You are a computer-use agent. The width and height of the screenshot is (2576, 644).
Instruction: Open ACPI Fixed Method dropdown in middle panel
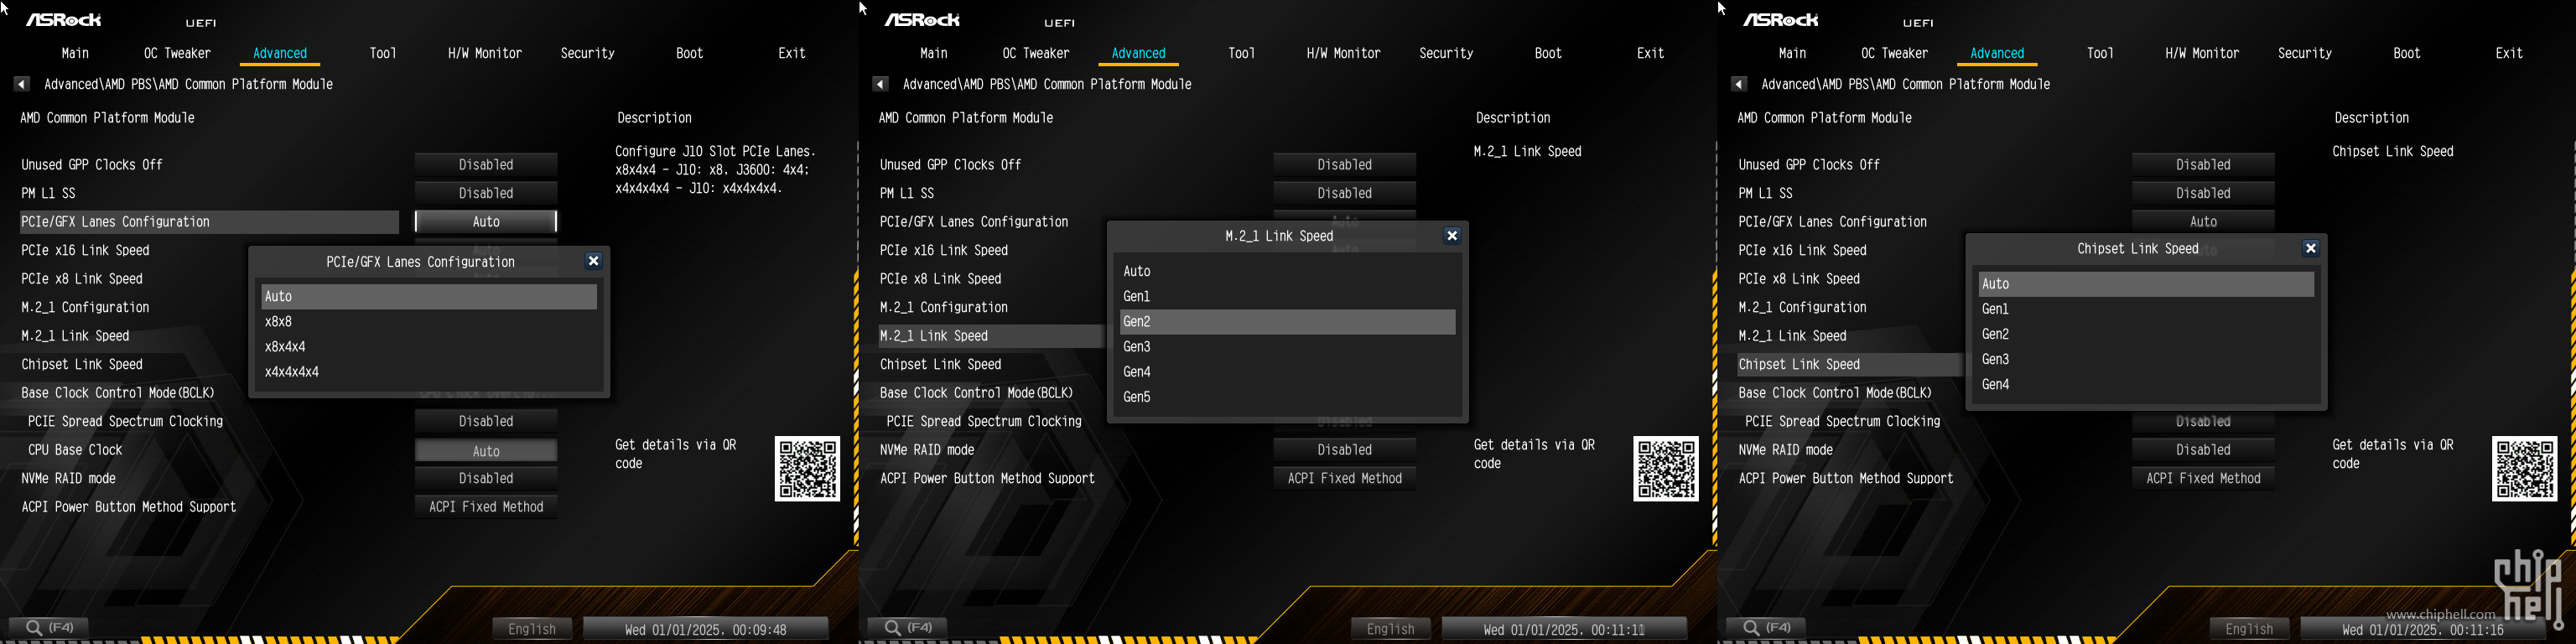(1345, 479)
